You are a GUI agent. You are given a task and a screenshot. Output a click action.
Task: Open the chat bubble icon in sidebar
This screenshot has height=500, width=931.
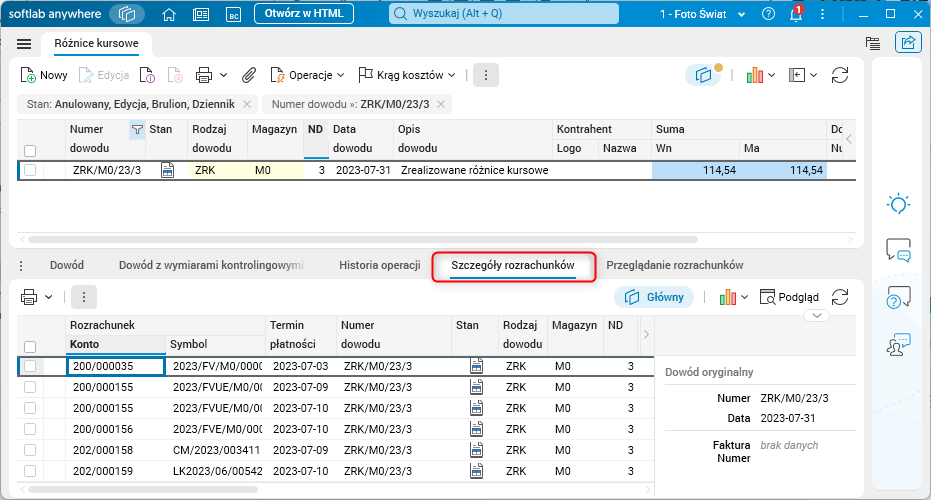898,250
